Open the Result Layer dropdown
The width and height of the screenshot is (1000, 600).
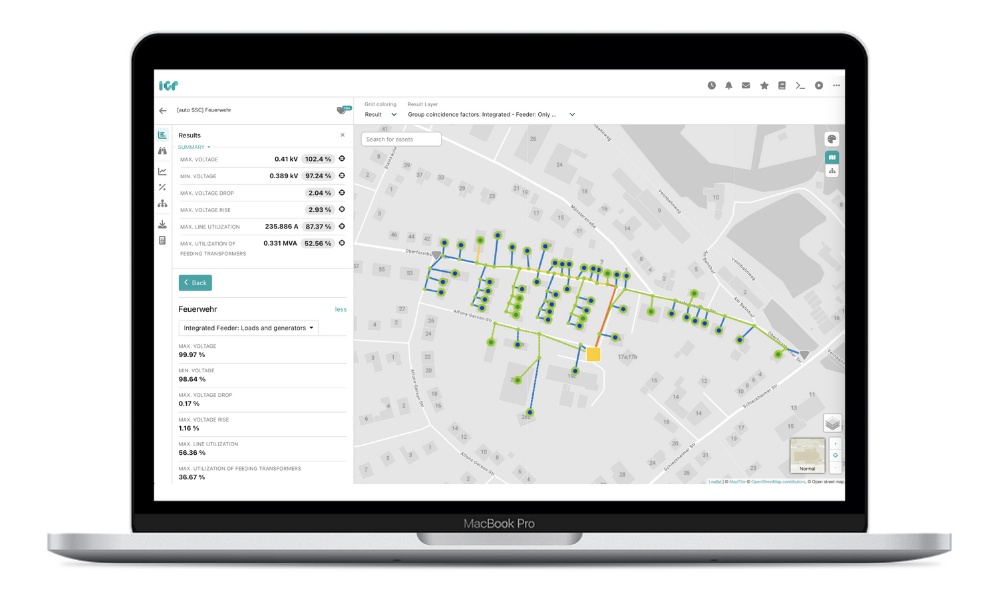click(491, 115)
